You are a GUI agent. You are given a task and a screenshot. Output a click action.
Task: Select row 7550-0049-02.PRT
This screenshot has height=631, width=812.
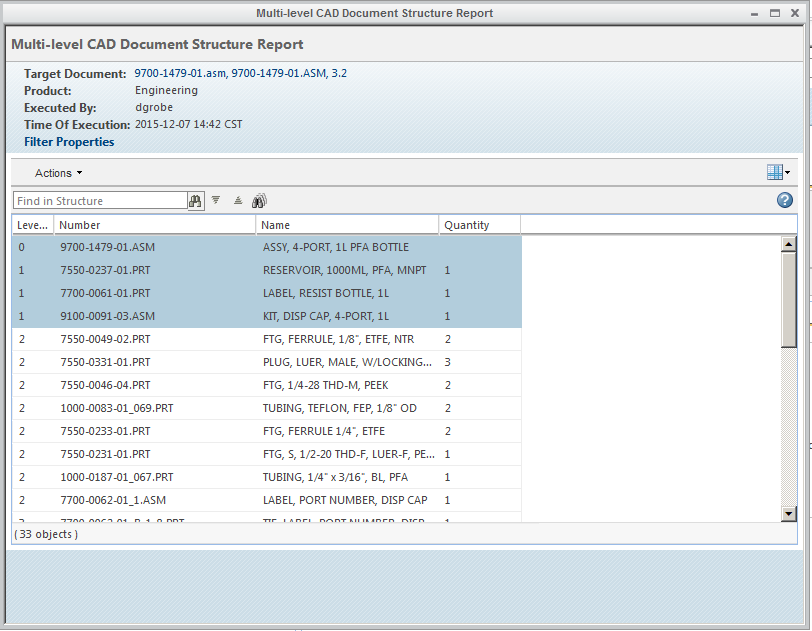pos(267,339)
